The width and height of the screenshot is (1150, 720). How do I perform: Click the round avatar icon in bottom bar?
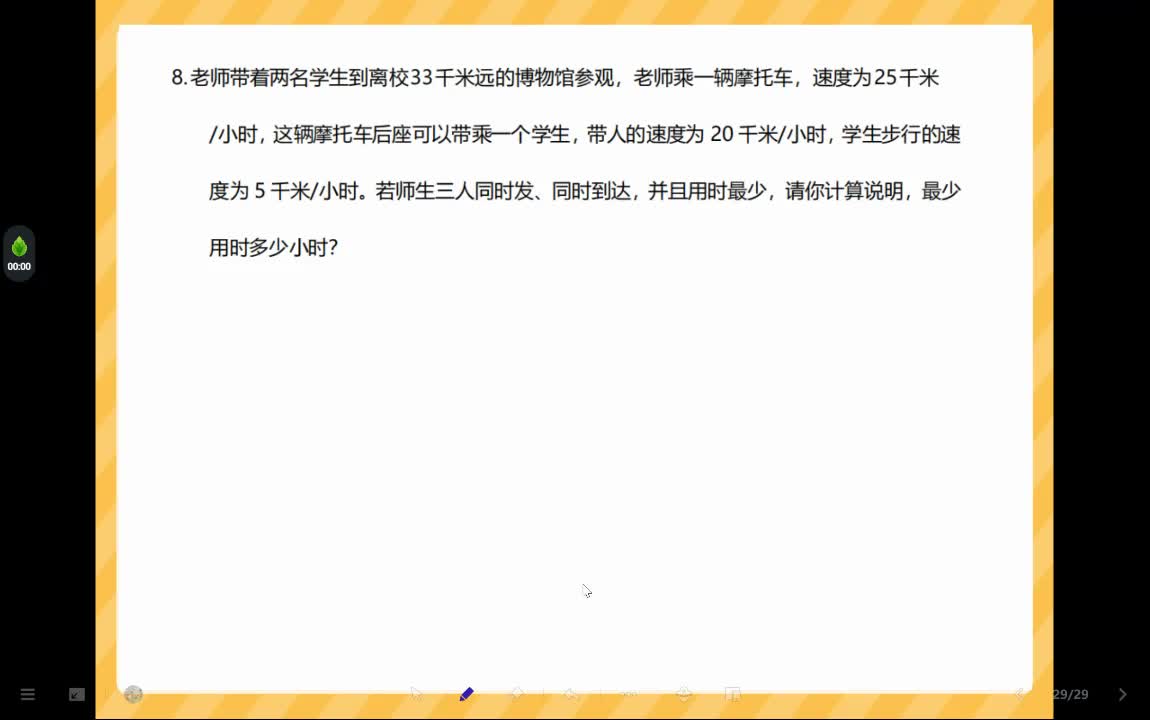click(133, 694)
